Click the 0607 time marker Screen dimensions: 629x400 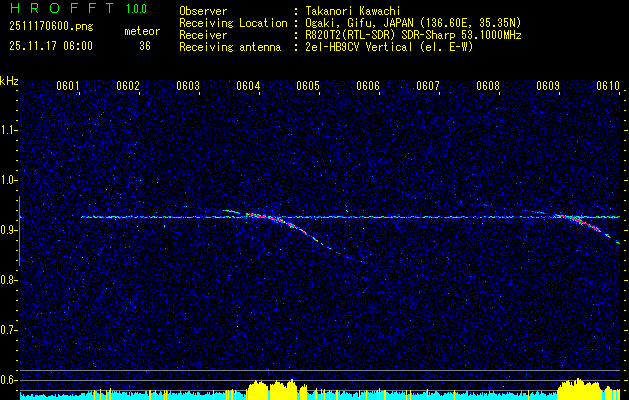click(428, 87)
